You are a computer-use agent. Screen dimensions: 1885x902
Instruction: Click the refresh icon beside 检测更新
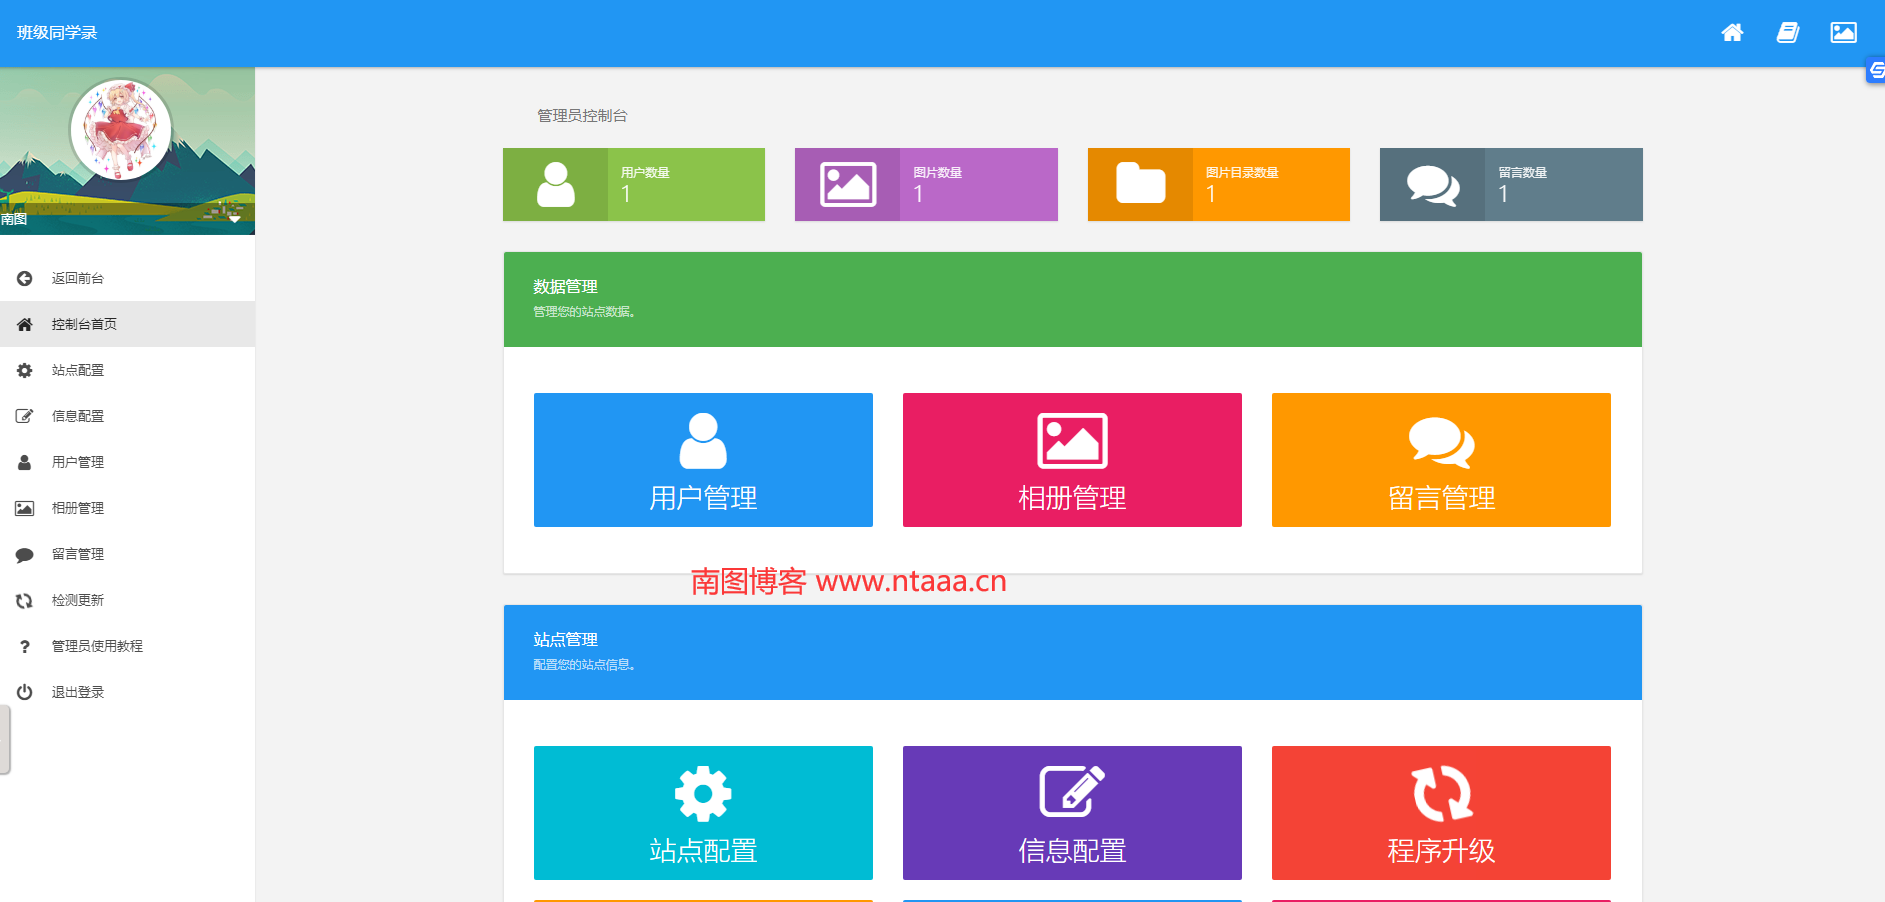pyautogui.click(x=25, y=601)
